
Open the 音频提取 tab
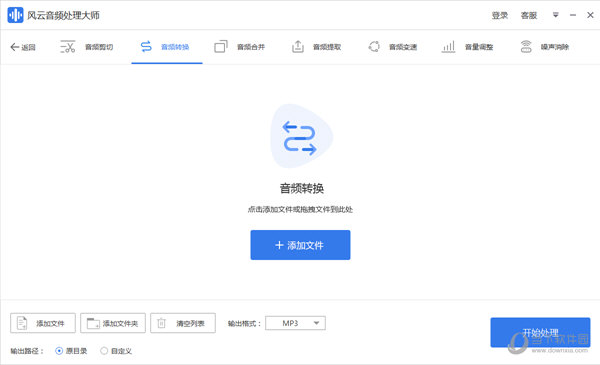[316, 47]
